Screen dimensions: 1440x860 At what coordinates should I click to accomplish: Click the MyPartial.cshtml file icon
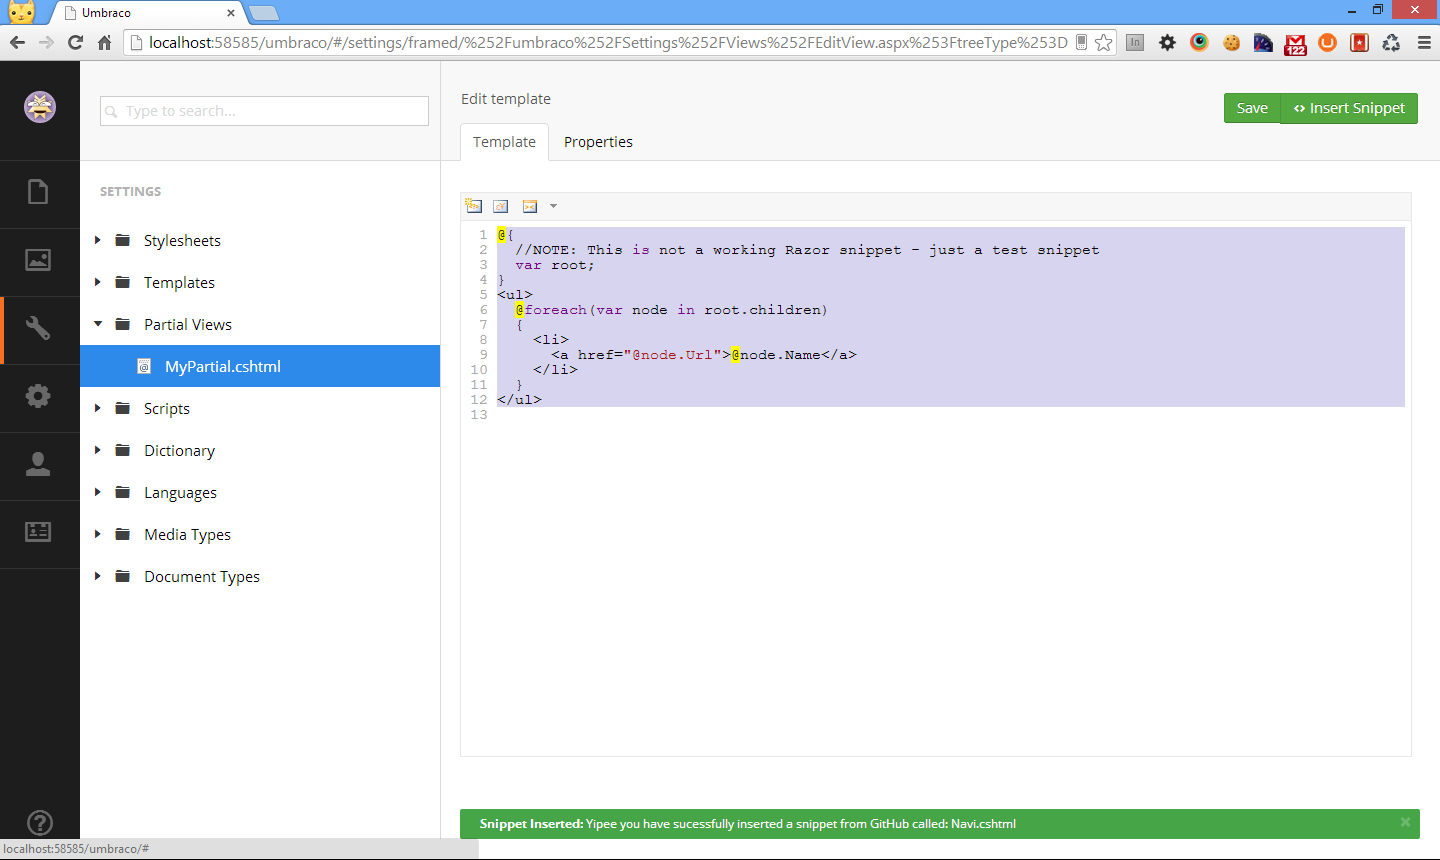[144, 367]
